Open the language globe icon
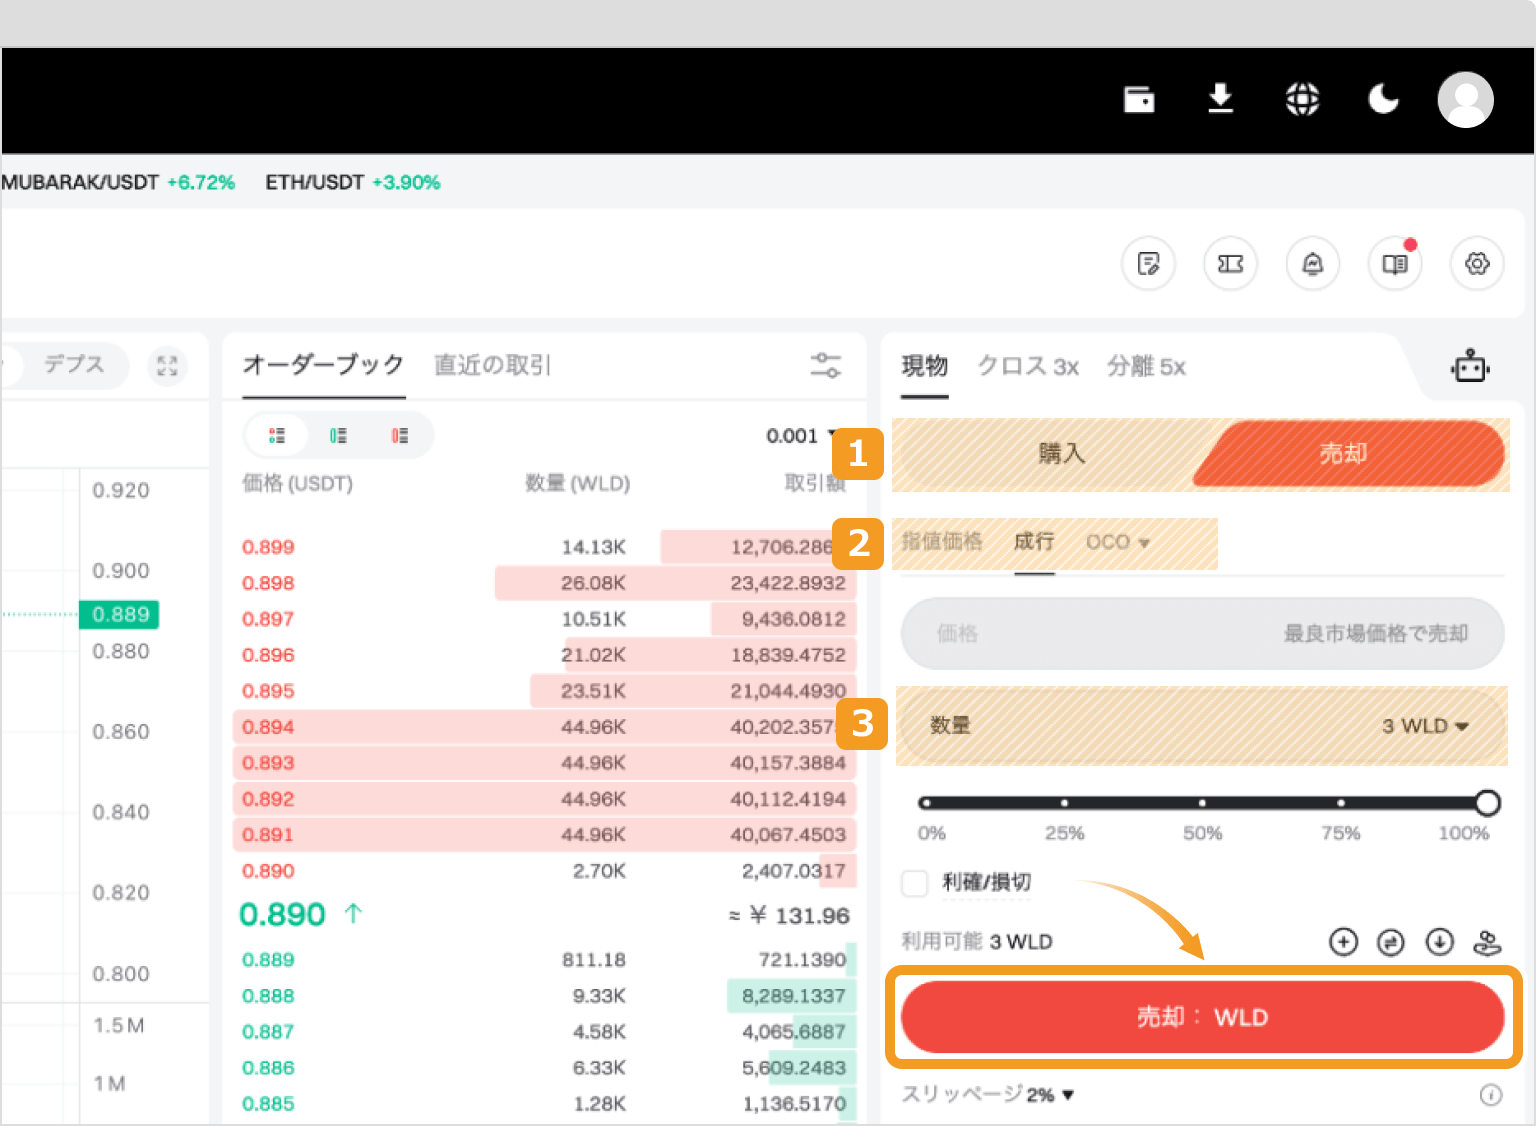This screenshot has height=1126, width=1536. pyautogui.click(x=1302, y=99)
